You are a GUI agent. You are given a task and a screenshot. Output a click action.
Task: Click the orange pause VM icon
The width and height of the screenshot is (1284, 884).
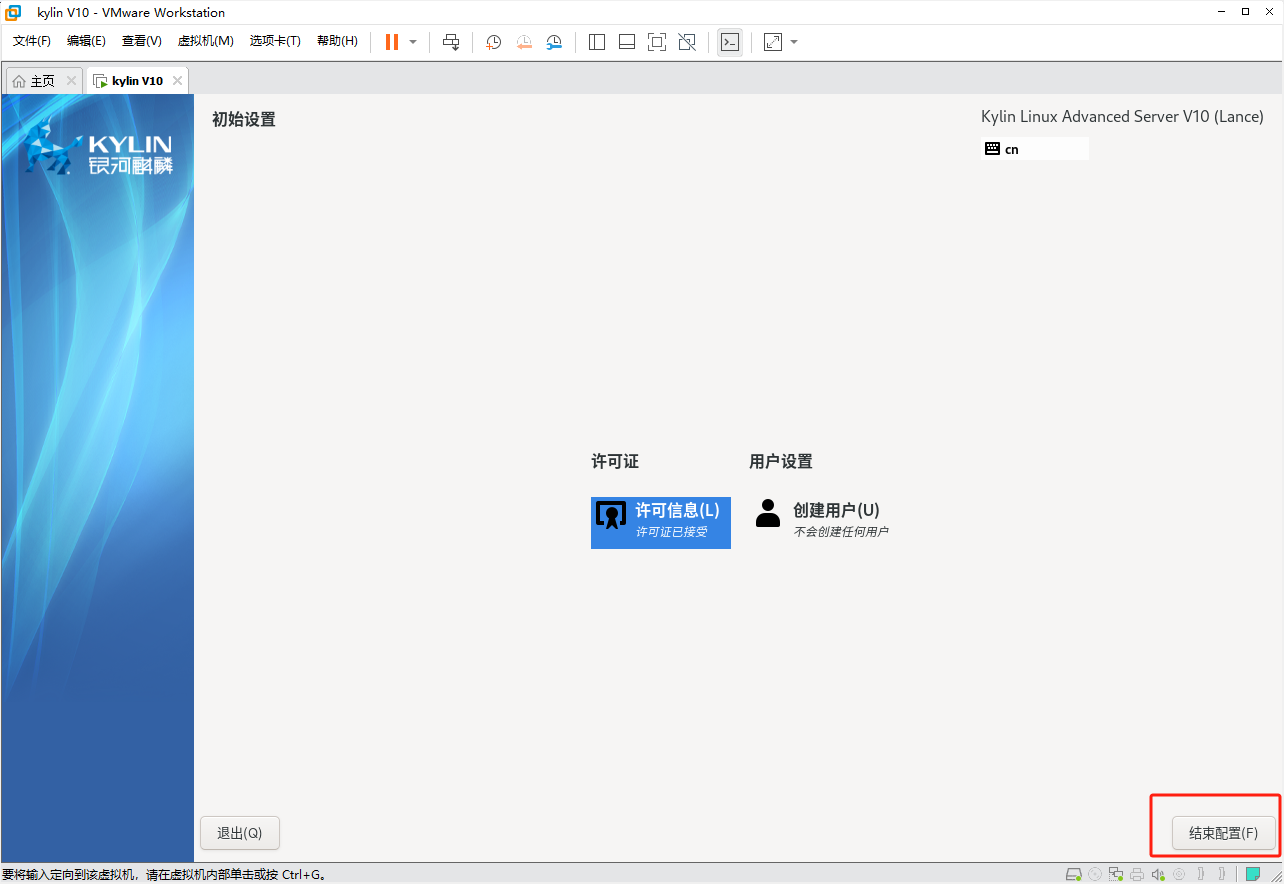(x=392, y=42)
